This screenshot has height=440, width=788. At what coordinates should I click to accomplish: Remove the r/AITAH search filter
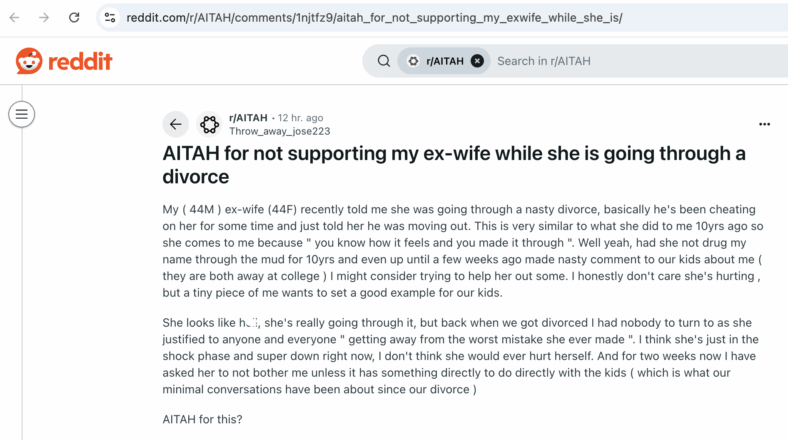click(x=477, y=61)
